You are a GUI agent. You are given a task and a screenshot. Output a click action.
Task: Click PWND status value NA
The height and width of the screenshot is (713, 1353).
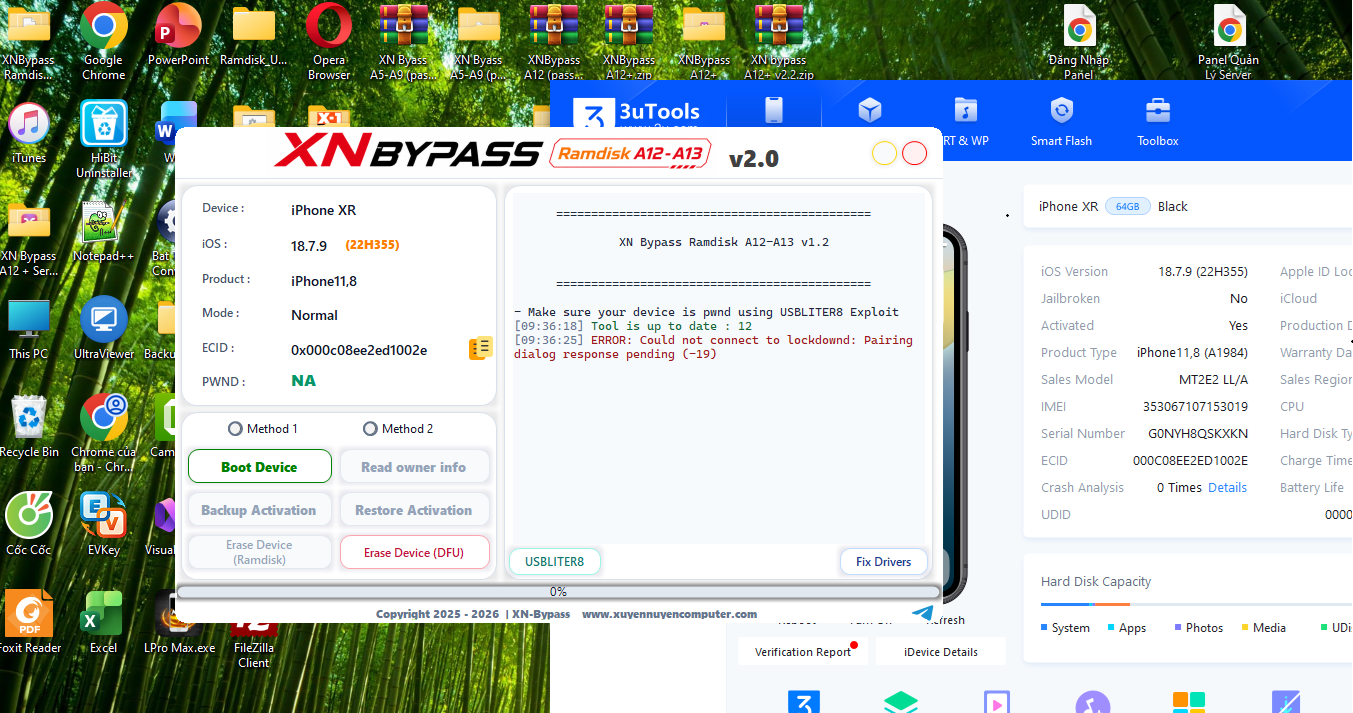point(303,380)
